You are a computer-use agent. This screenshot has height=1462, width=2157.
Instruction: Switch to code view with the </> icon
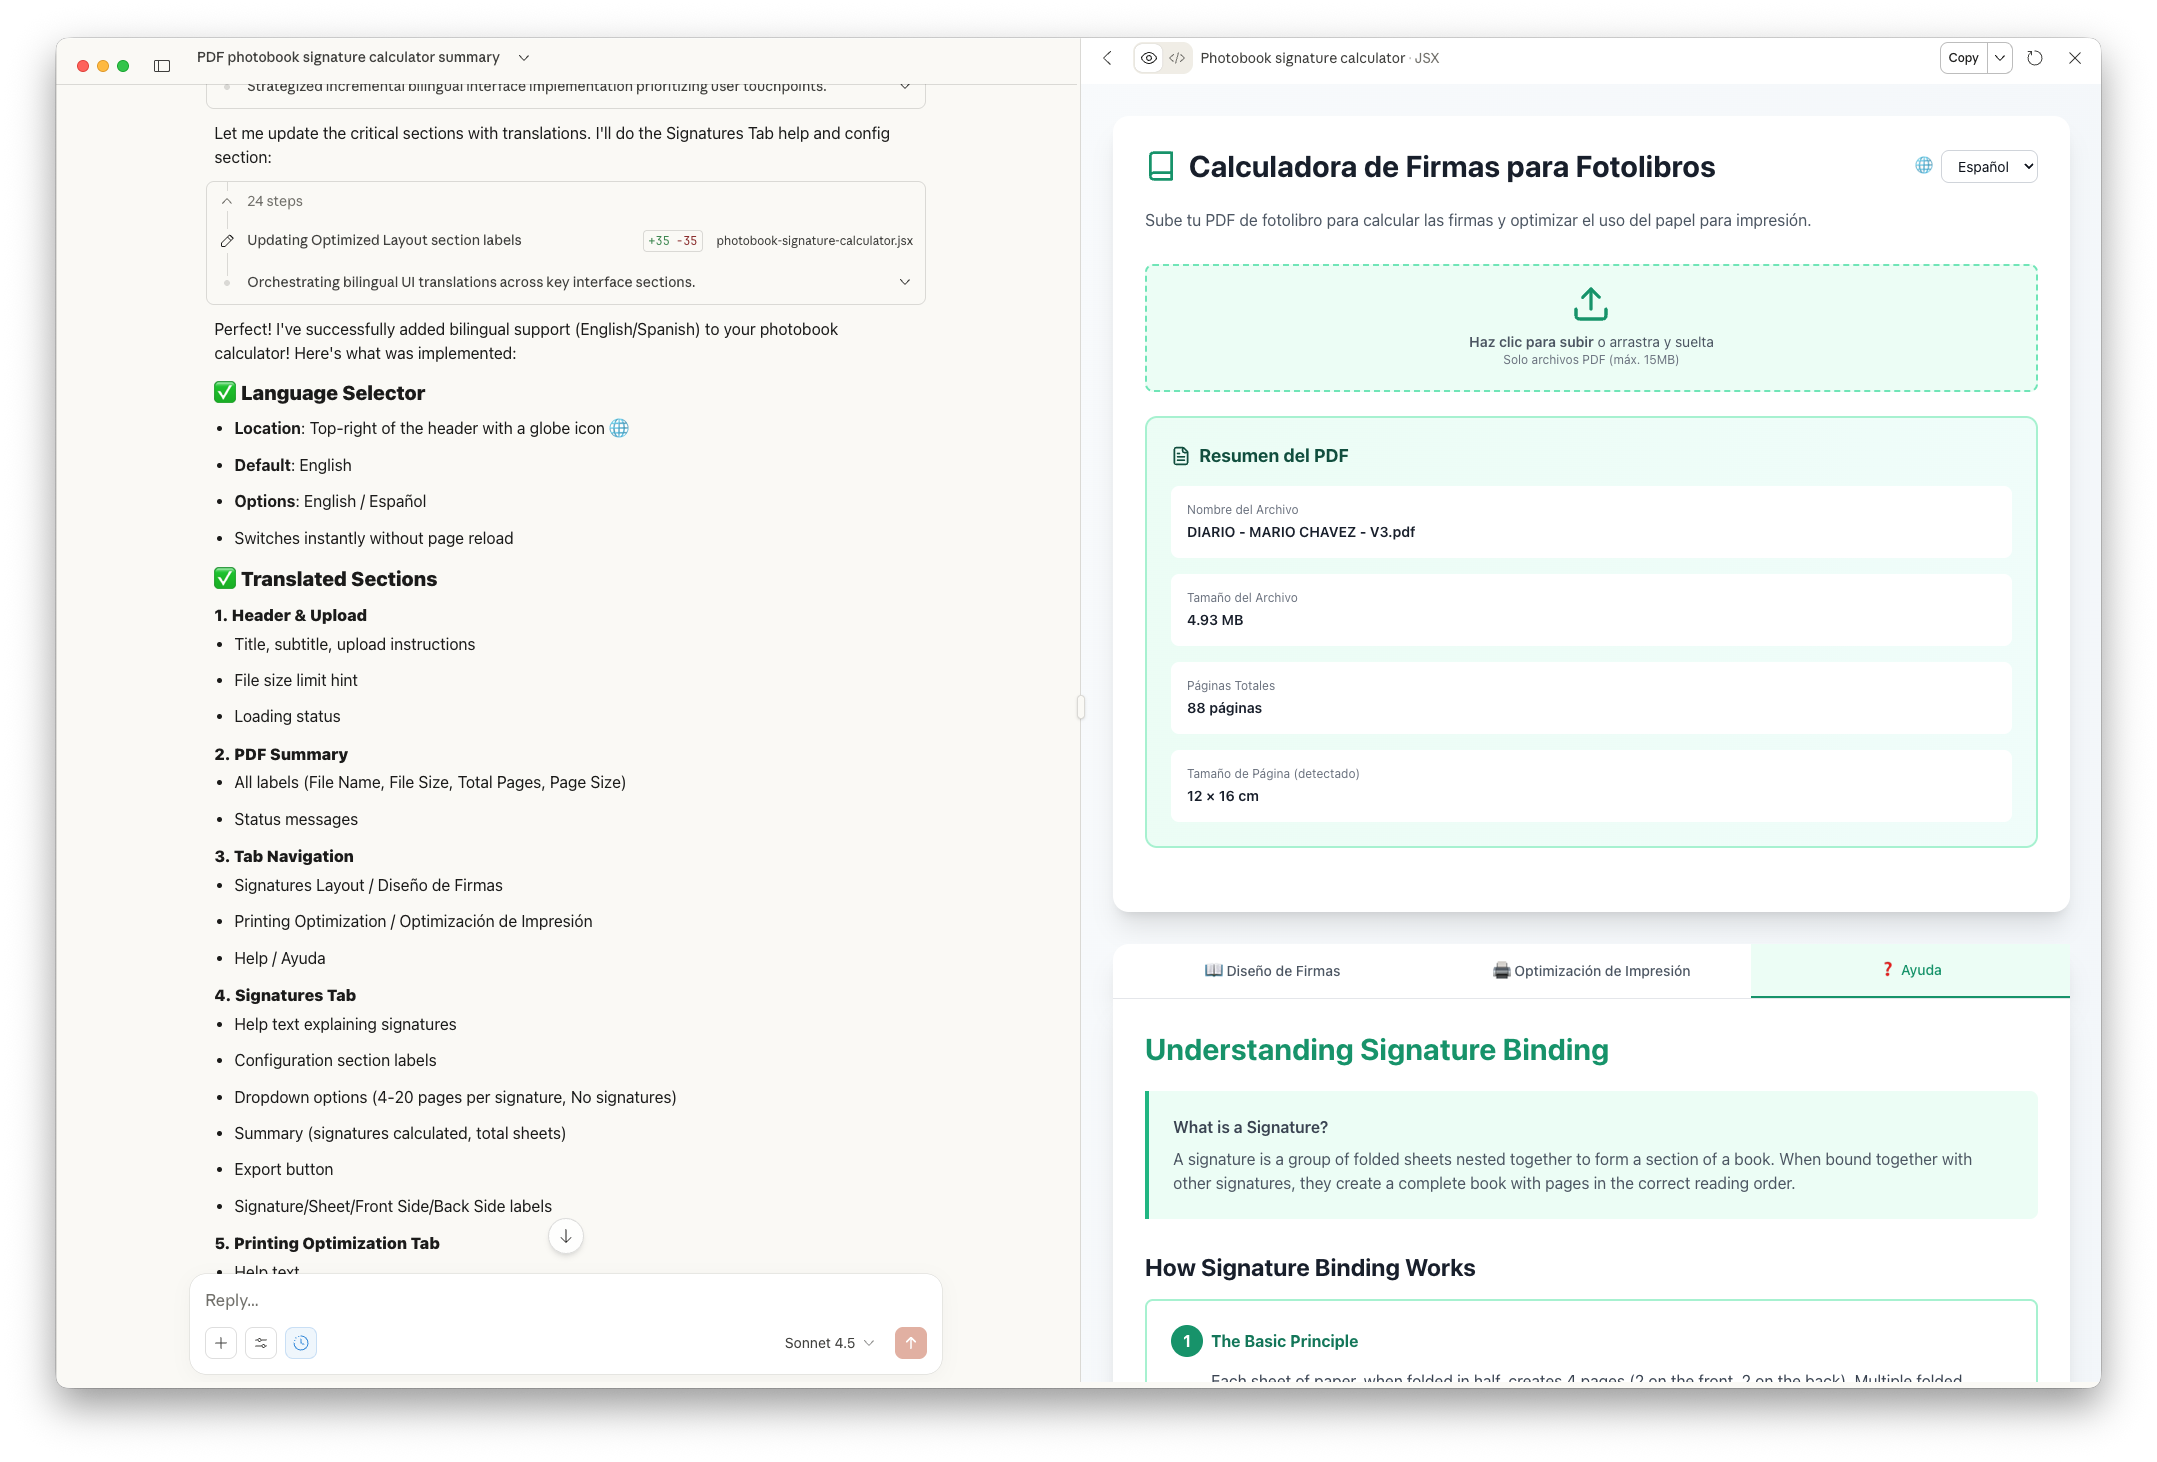[1178, 58]
